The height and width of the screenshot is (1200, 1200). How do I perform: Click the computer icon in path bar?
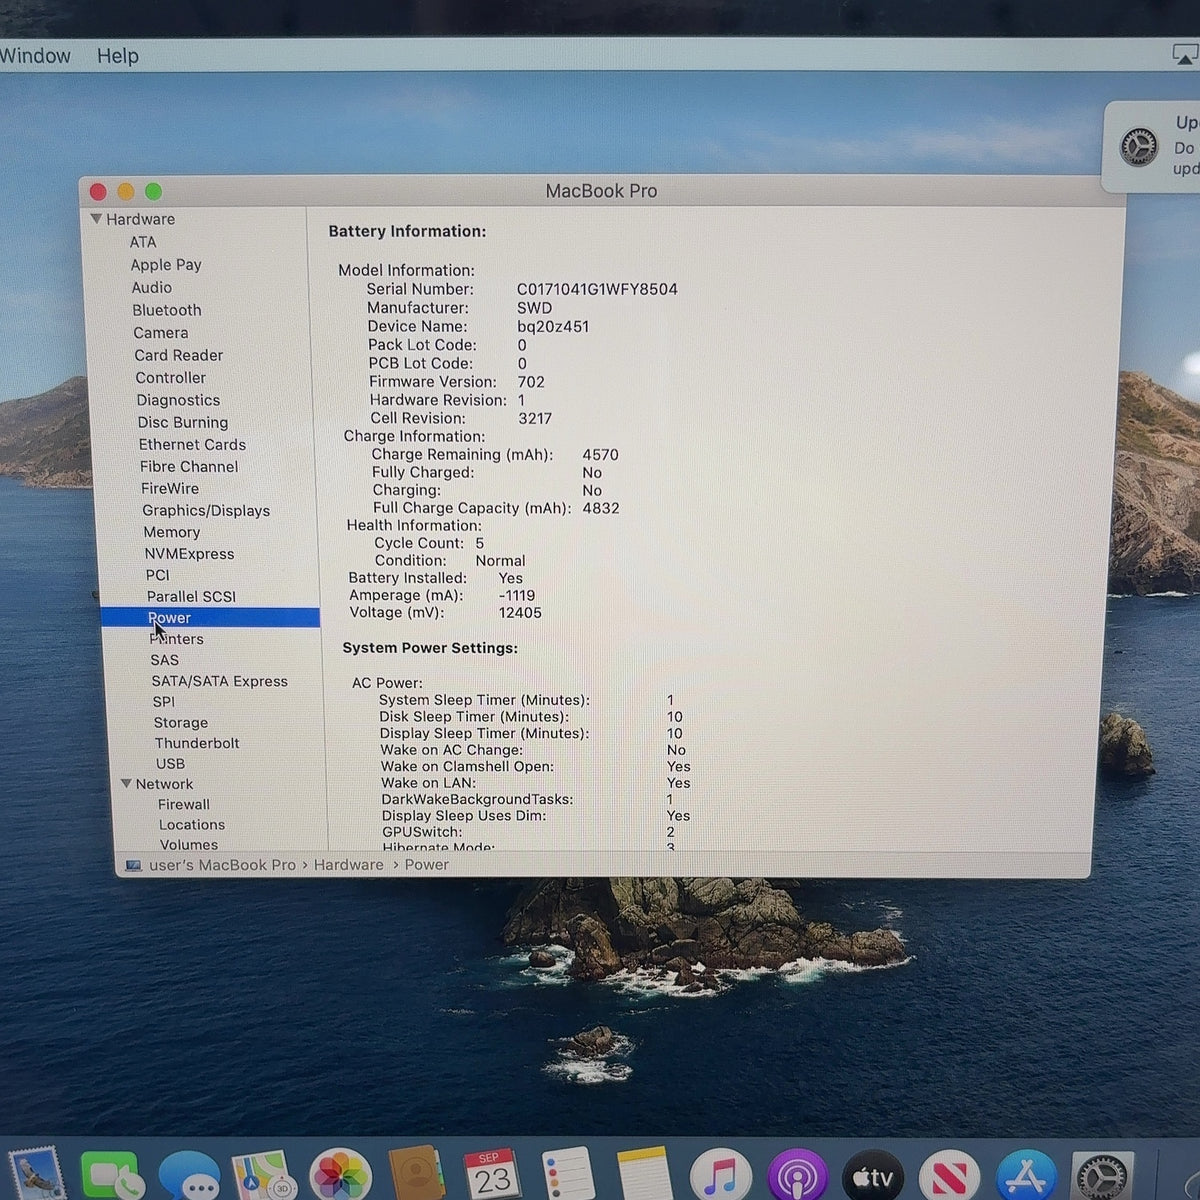point(134,865)
